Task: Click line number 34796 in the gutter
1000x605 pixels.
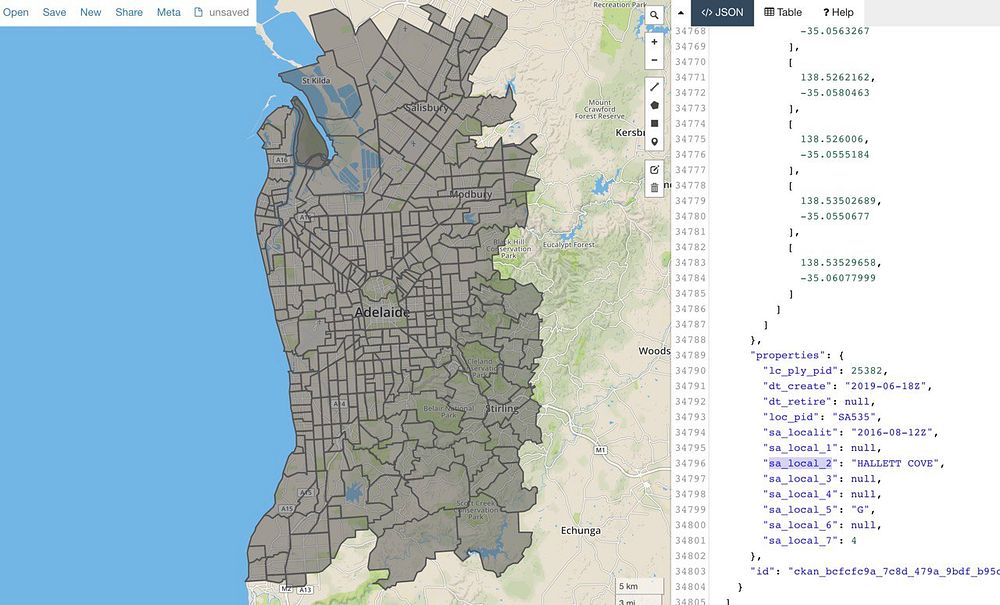Action: click(x=690, y=463)
